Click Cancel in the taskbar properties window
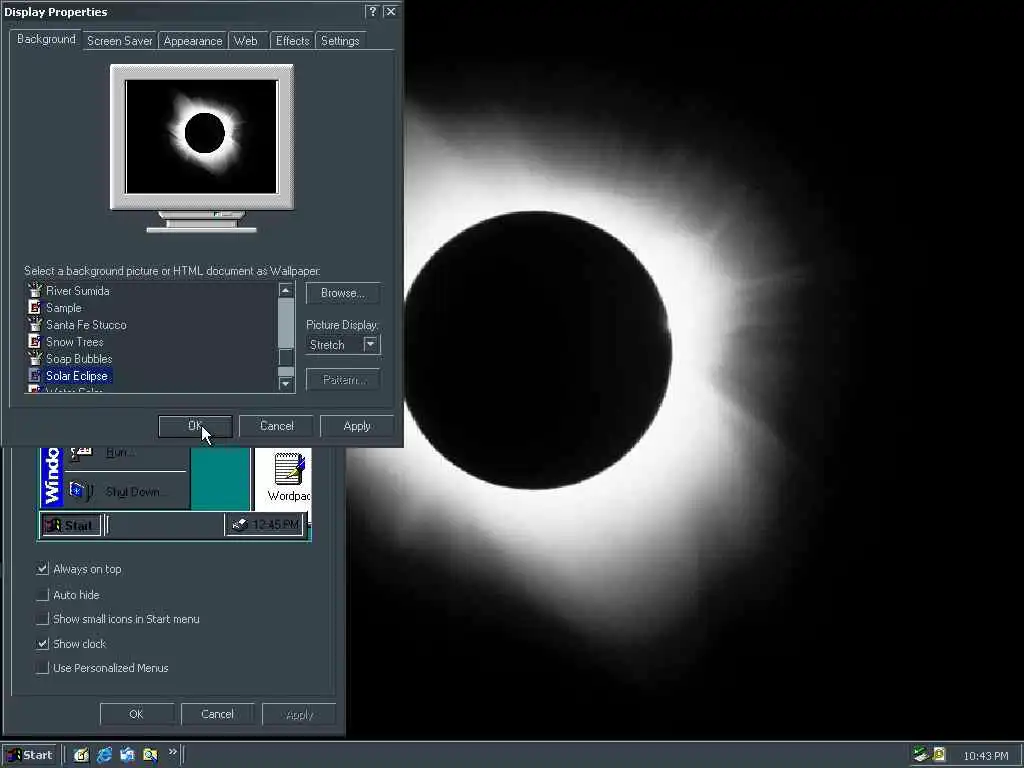The width and height of the screenshot is (1024, 768). point(217,714)
